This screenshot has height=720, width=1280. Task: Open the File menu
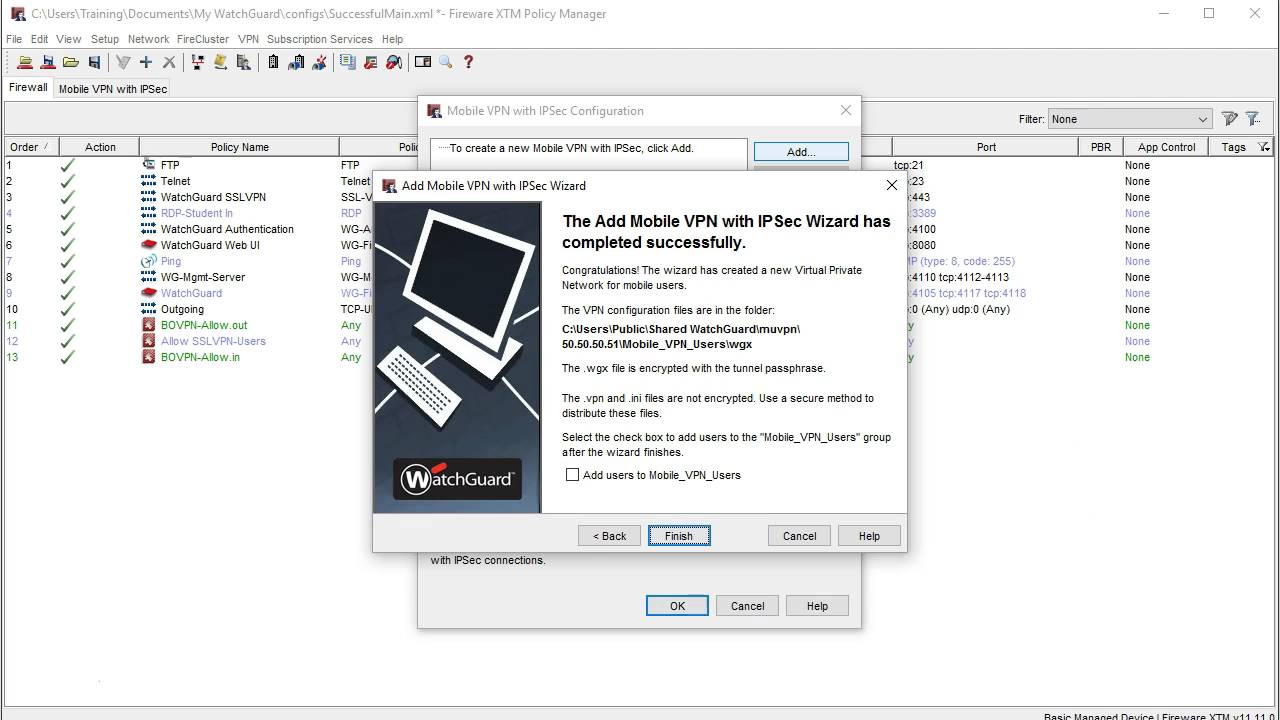point(14,39)
